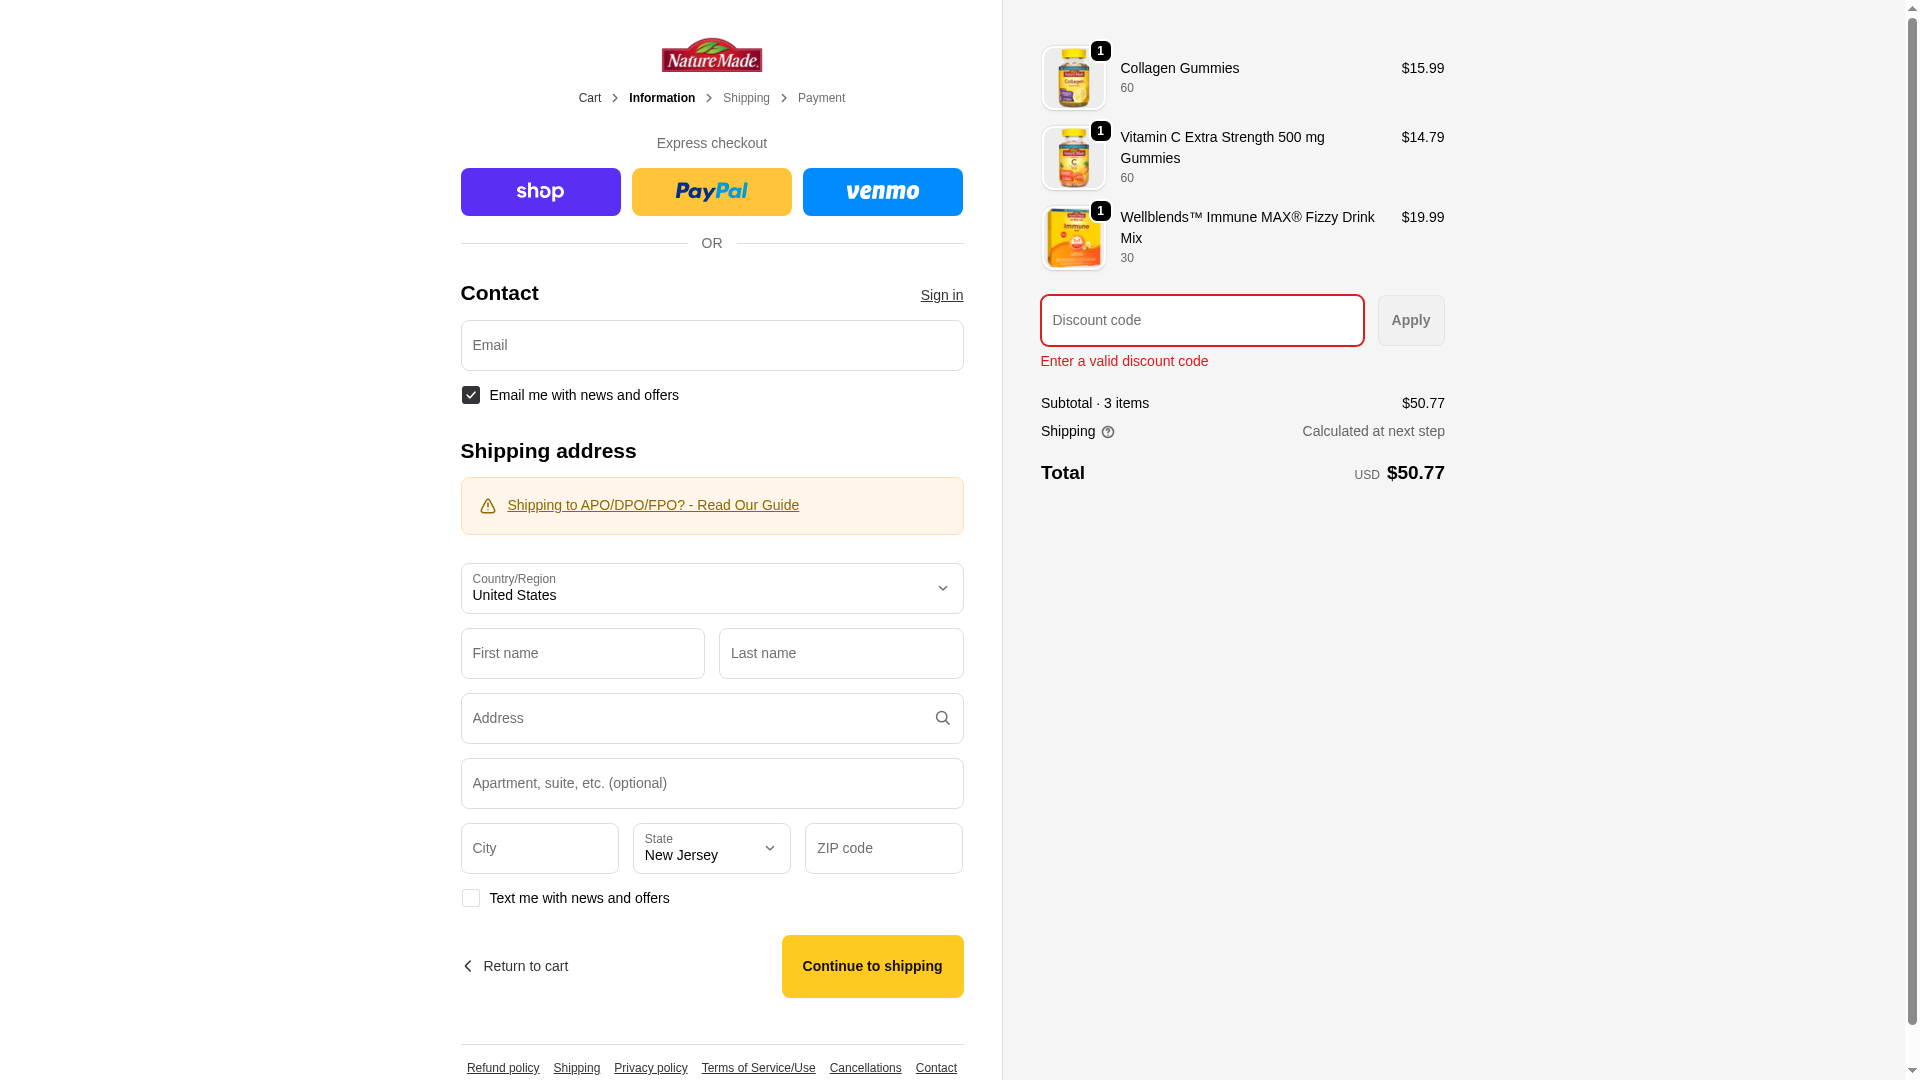The height and width of the screenshot is (1080, 1920).
Task: Click the address search magnifier icon
Action: pyautogui.click(x=942, y=718)
